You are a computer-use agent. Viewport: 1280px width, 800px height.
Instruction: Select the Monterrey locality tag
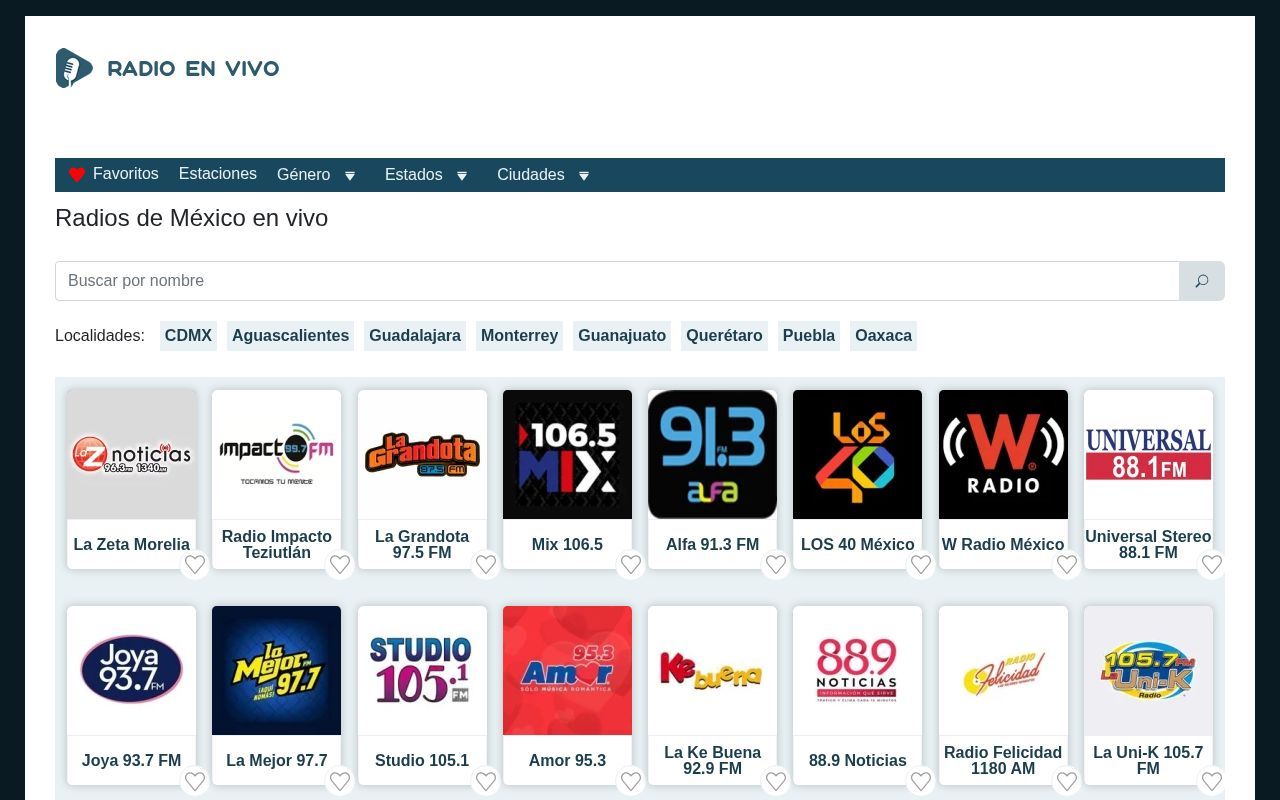click(519, 336)
